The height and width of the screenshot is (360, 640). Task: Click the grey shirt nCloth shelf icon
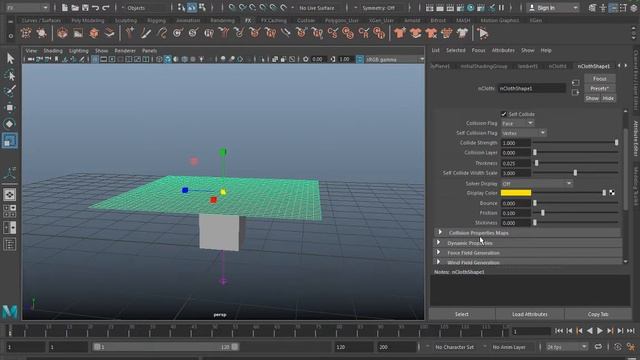(462, 33)
